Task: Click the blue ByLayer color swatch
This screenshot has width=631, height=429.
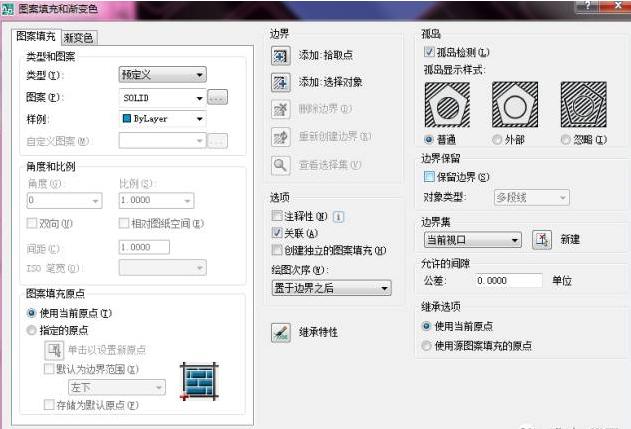Action: pos(127,118)
